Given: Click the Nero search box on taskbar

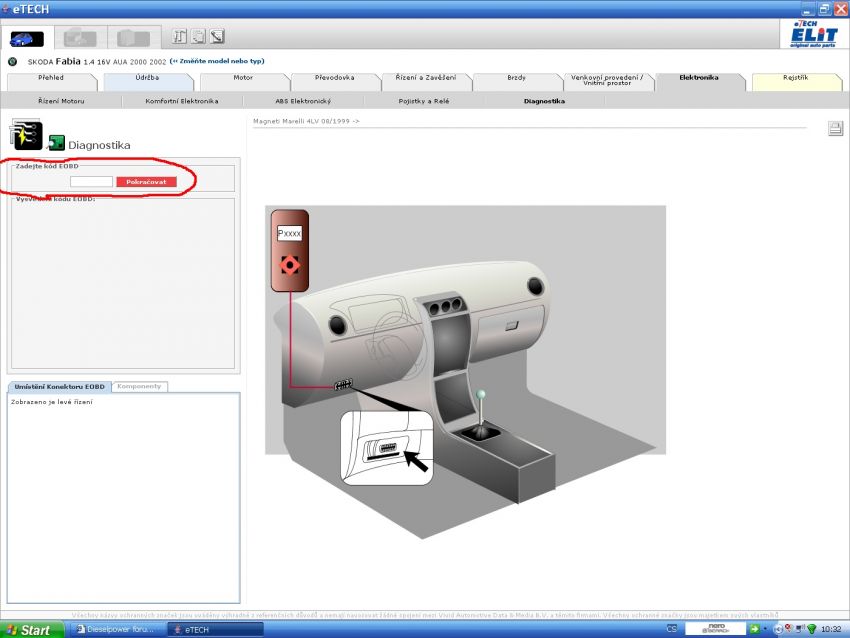Looking at the screenshot, I should pyautogui.click(x=716, y=629).
